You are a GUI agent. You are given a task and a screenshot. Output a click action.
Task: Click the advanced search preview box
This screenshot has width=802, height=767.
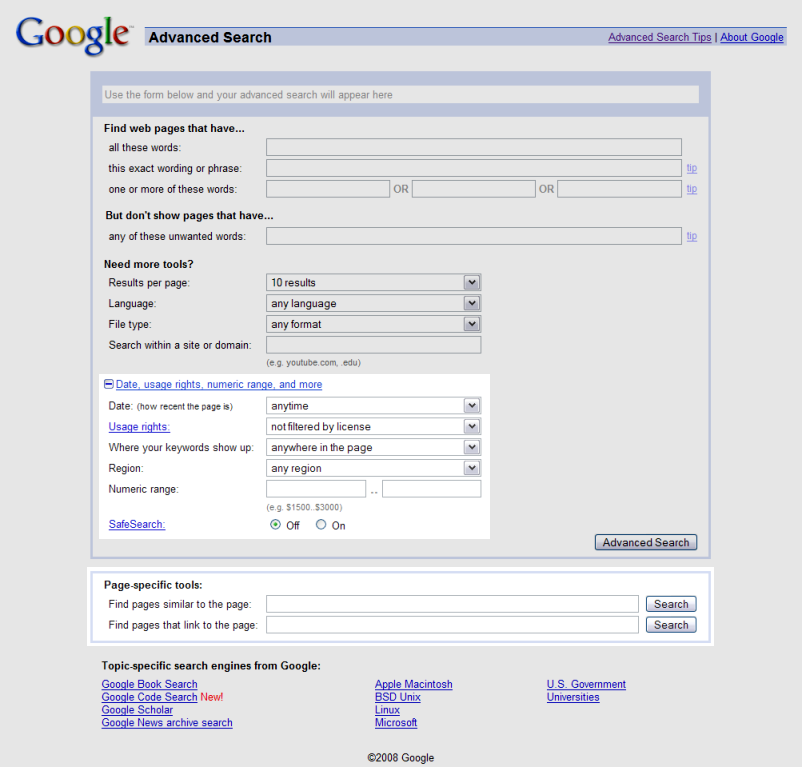click(x=400, y=95)
